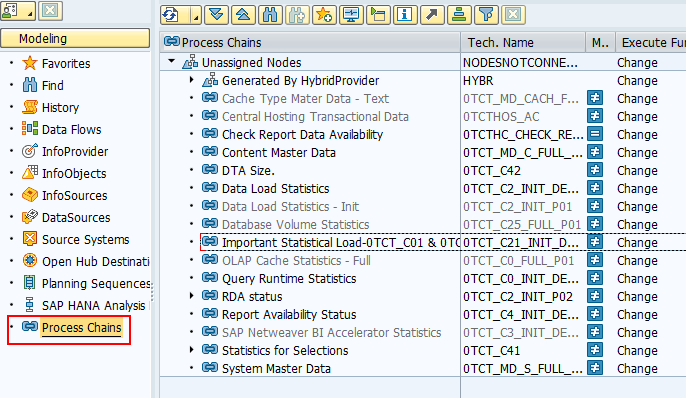Click the Execute Function column header
Screen dimensions: 686x398
coord(651,42)
